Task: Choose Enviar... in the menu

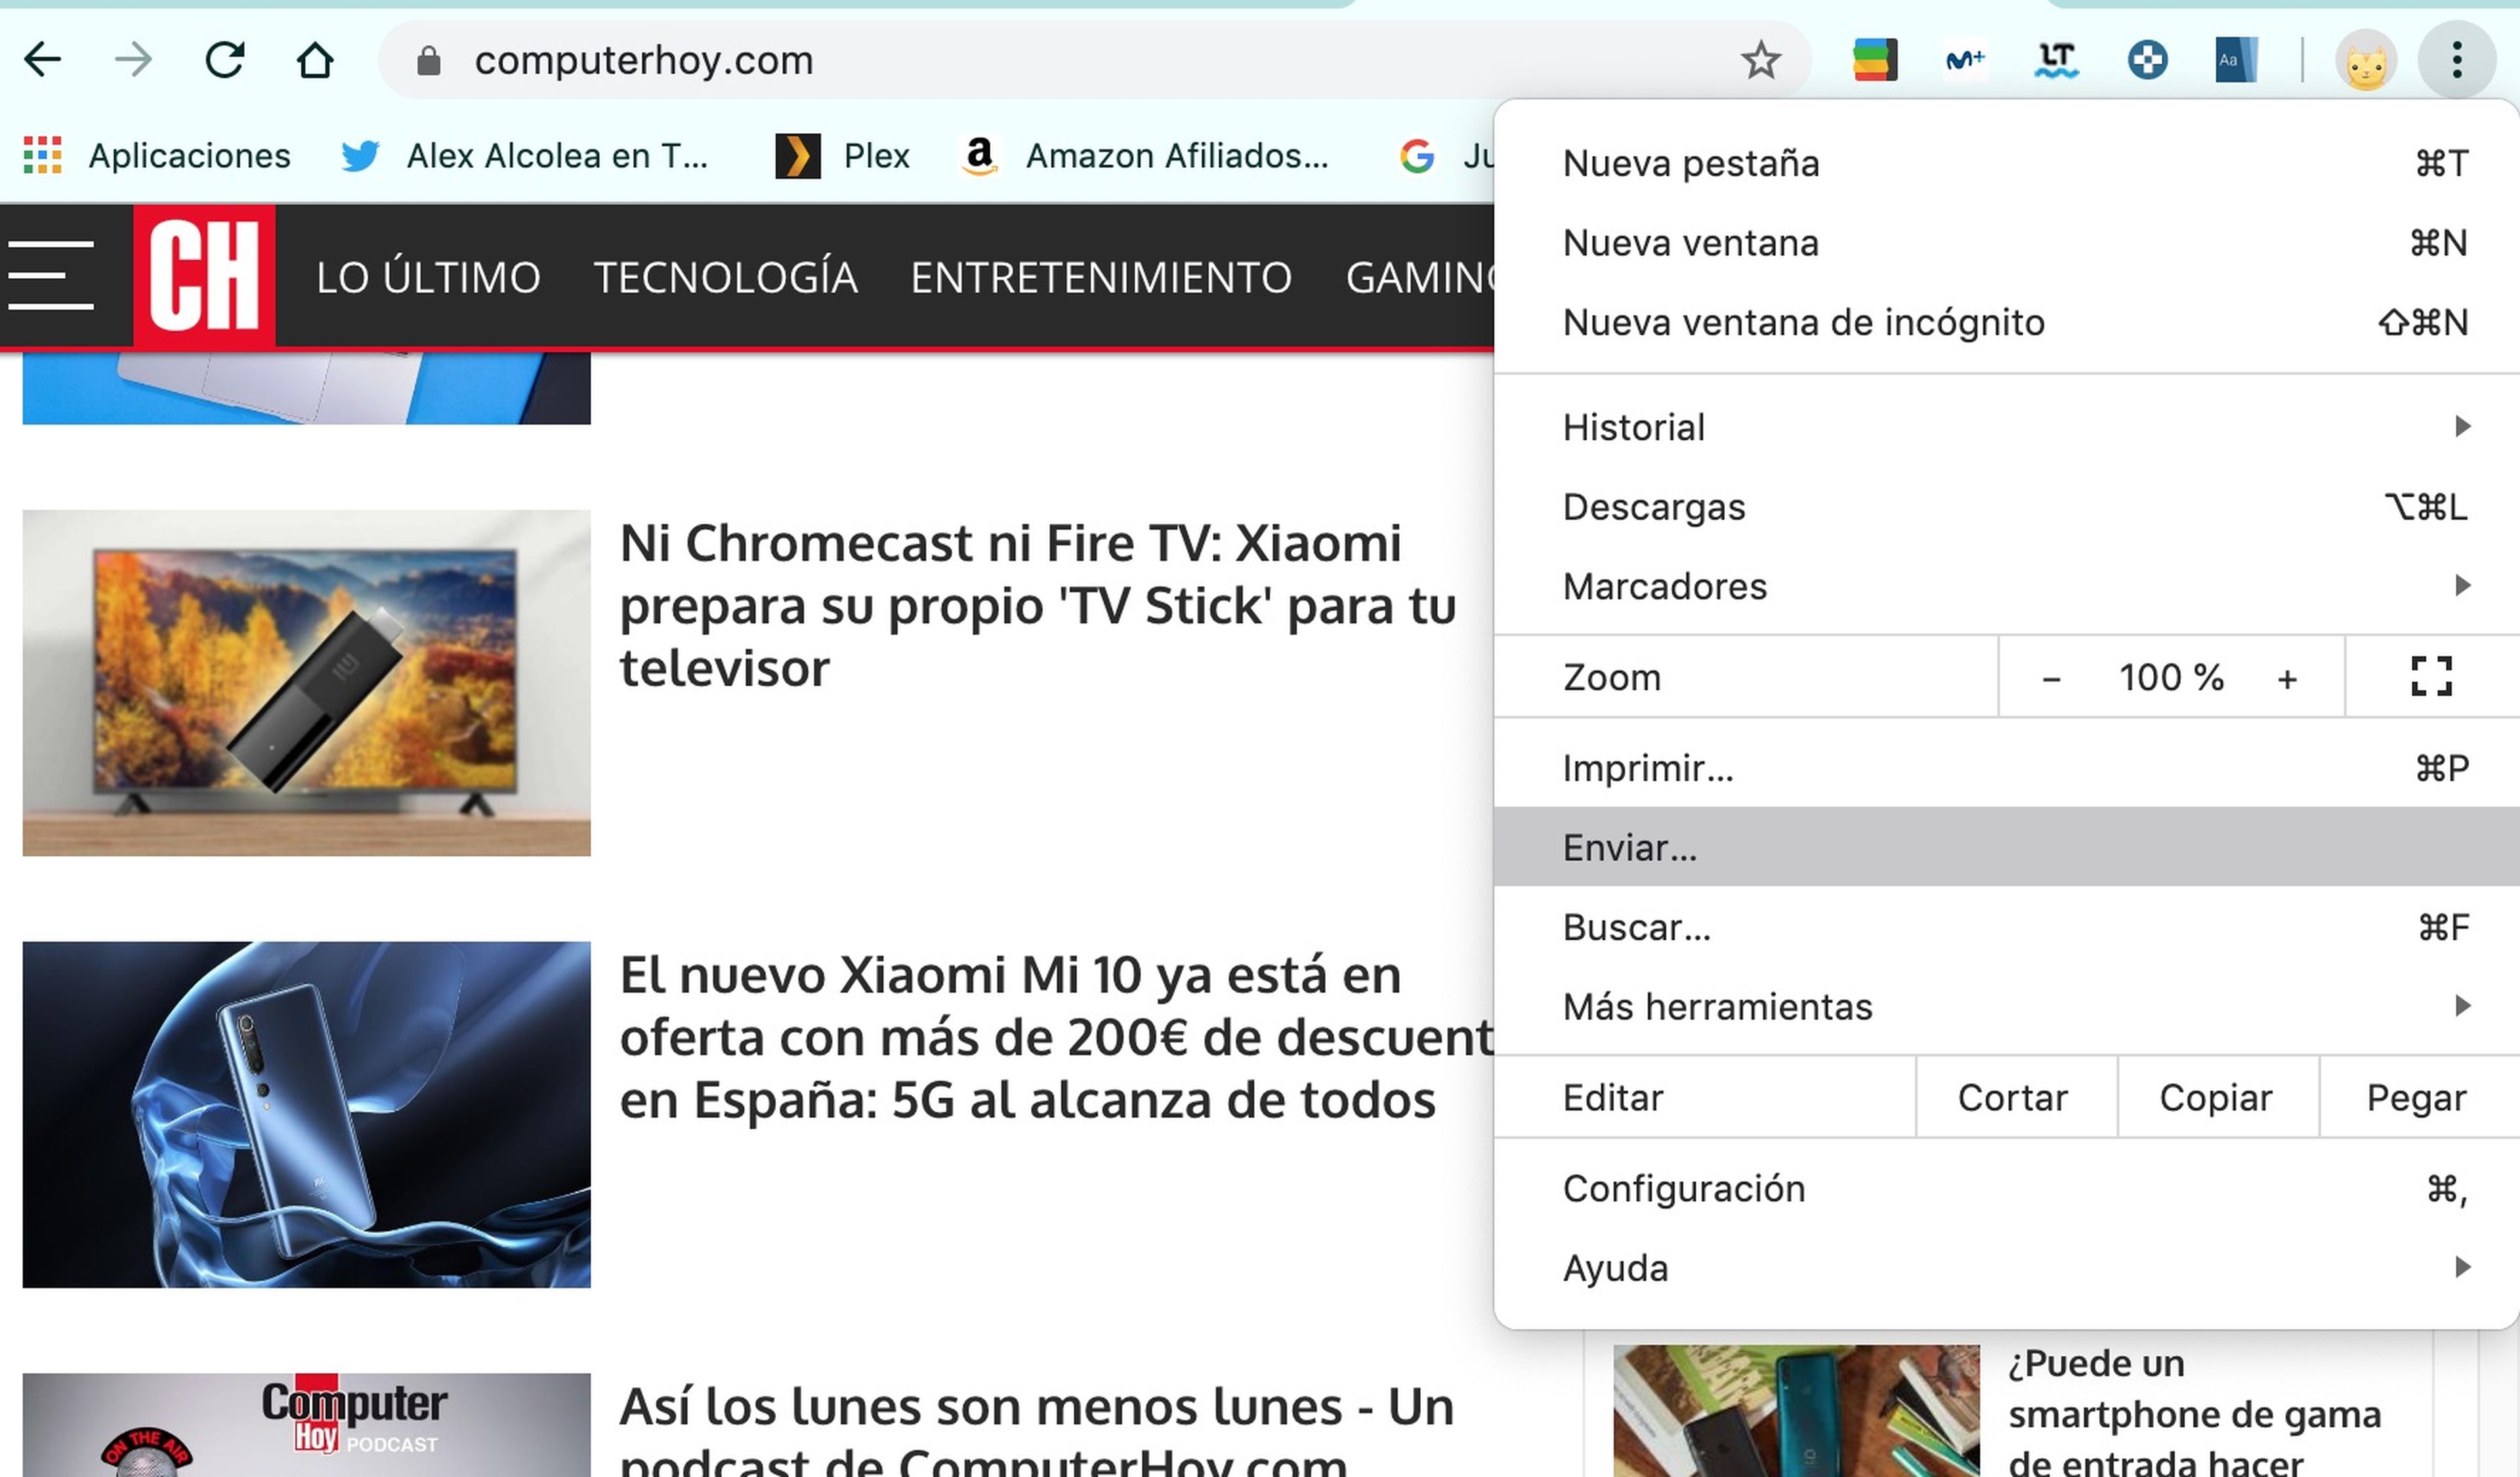Action: [2006, 847]
